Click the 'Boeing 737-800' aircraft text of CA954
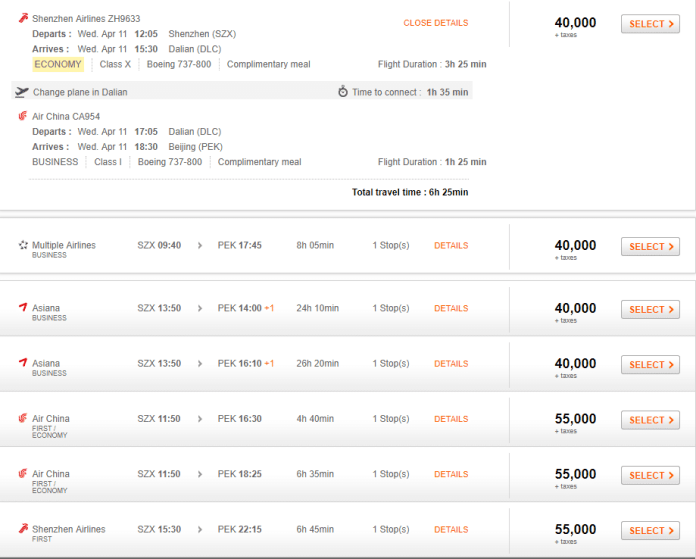This screenshot has height=559, width=696. click(170, 162)
